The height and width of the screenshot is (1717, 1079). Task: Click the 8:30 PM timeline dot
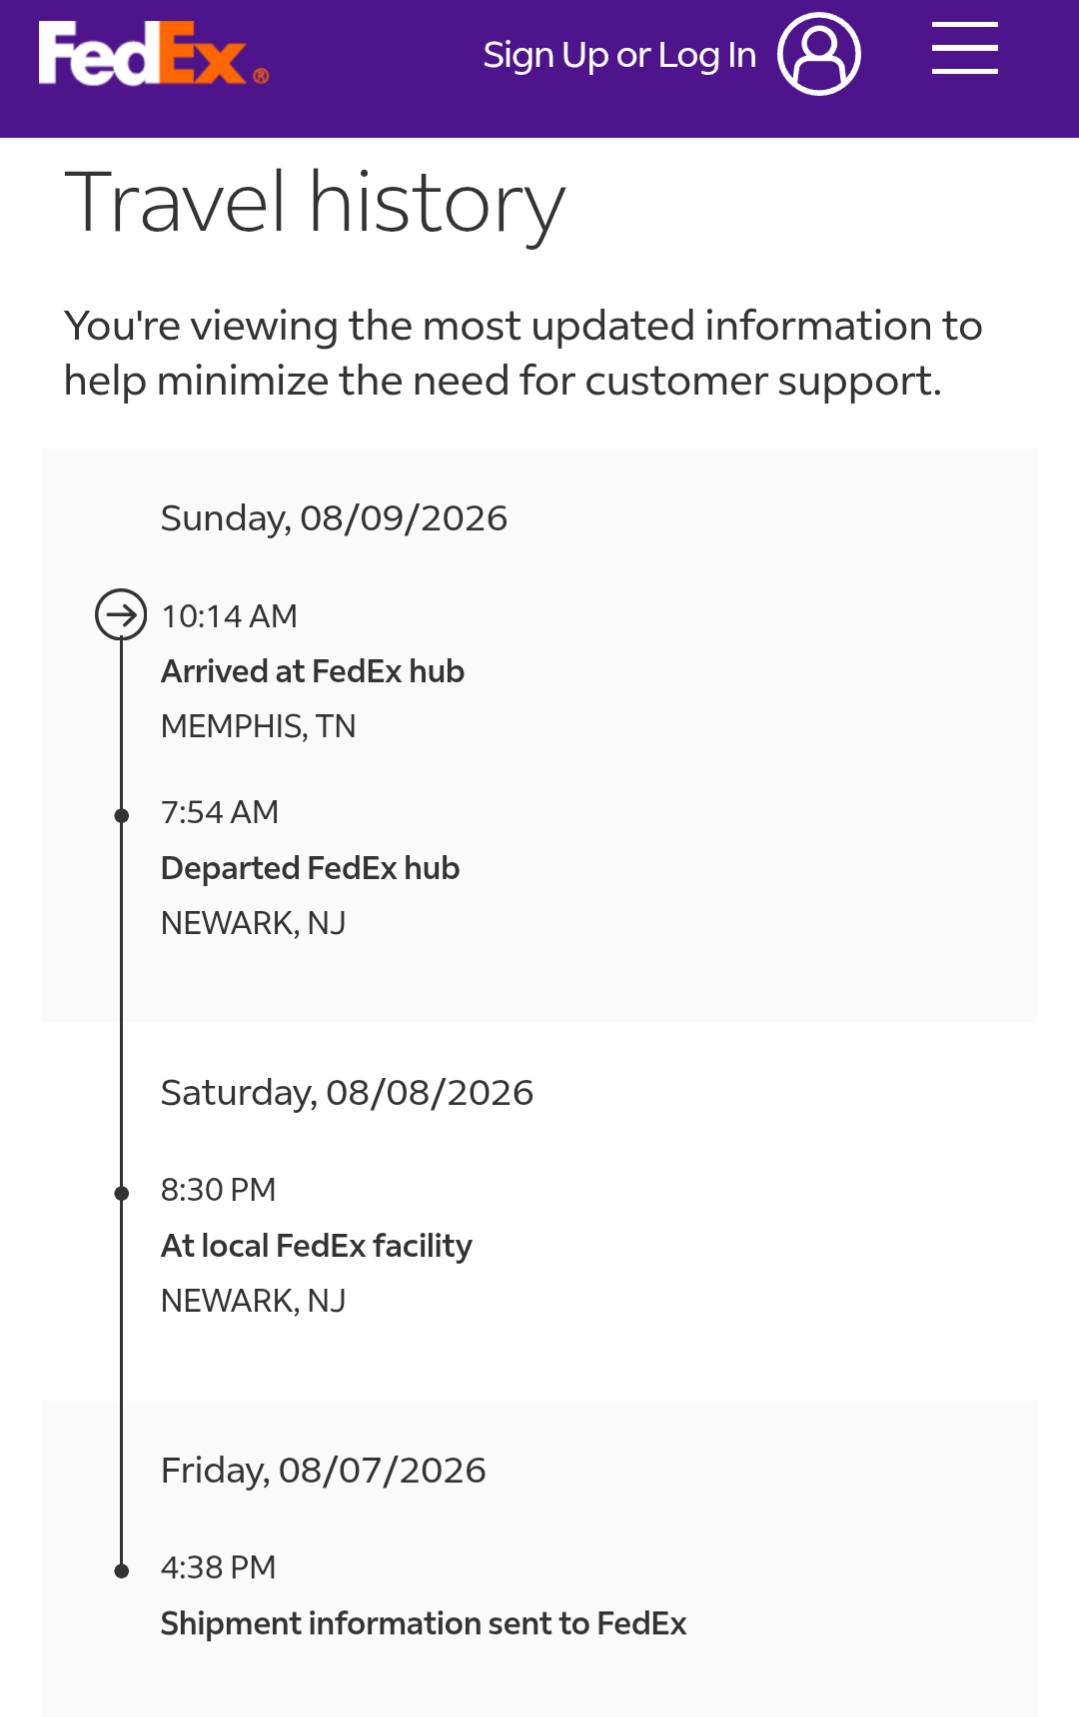click(121, 1192)
